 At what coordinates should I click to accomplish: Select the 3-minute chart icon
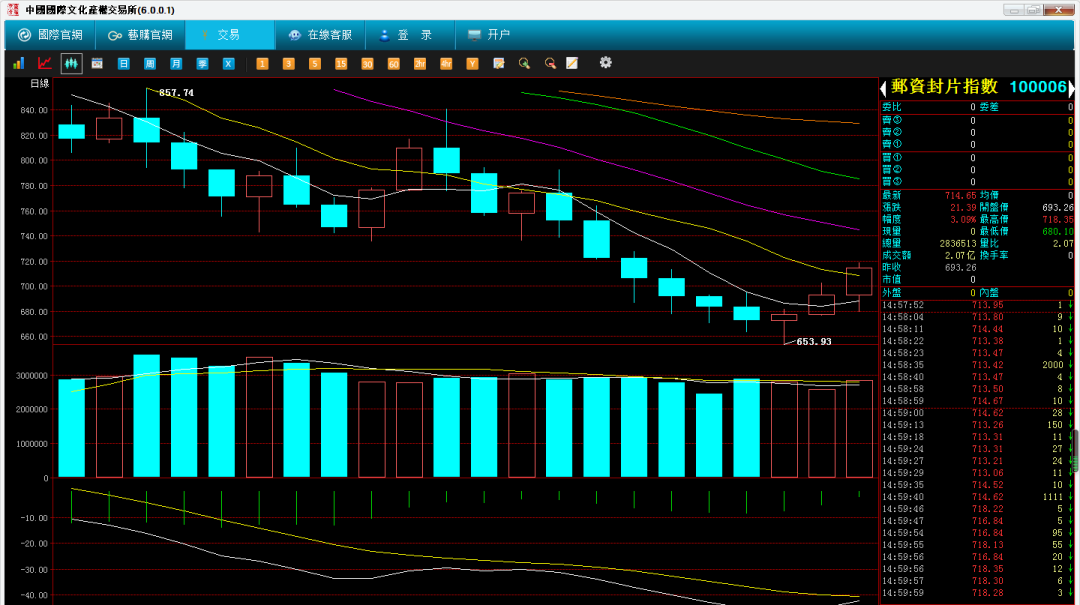click(x=289, y=63)
